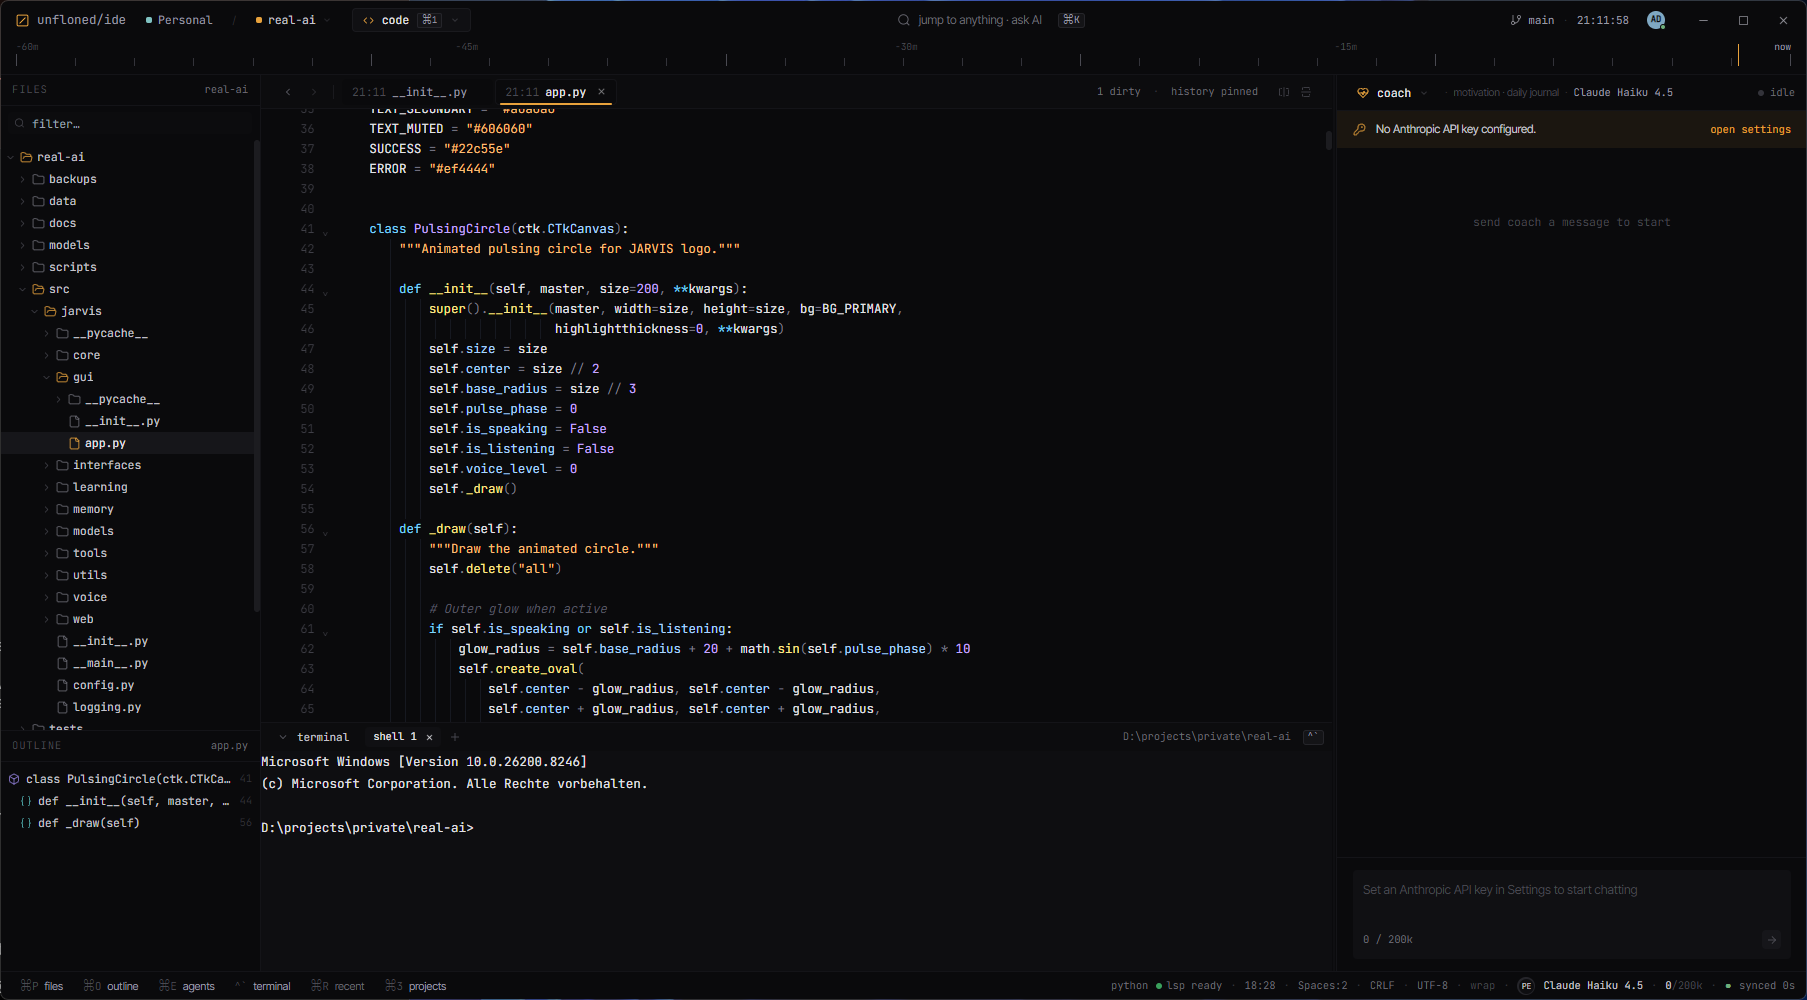Expand the interfaces folder
This screenshot has width=1807, height=1000.
point(47,465)
